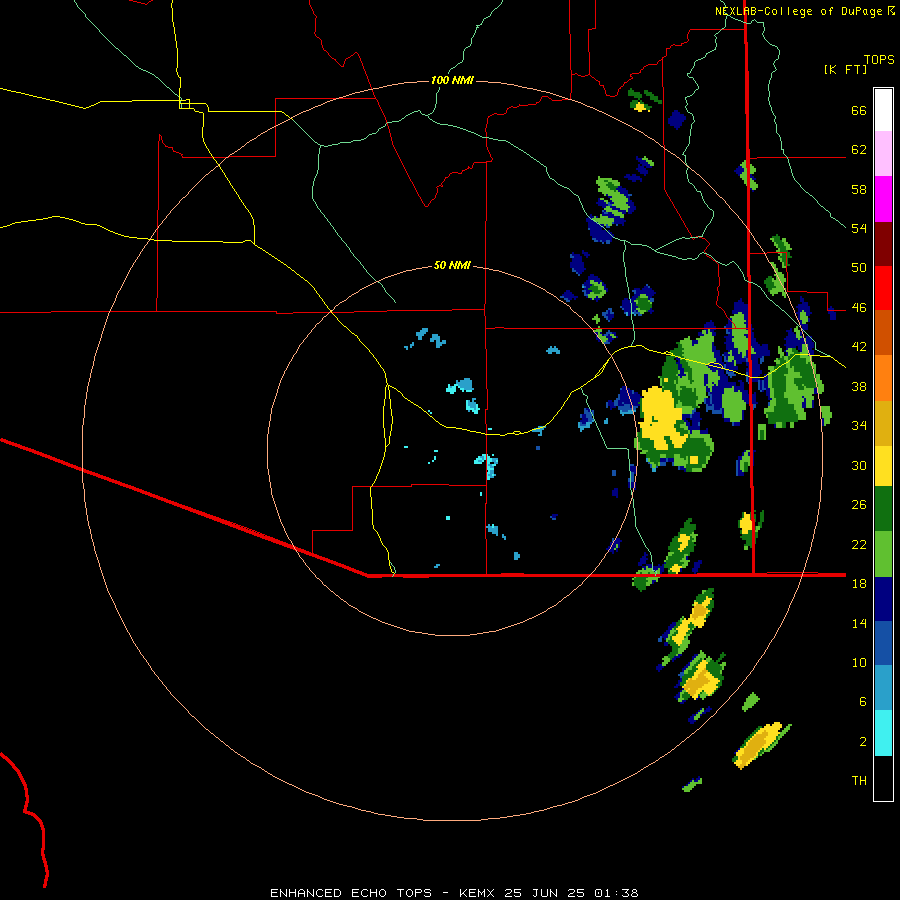The height and width of the screenshot is (900, 900).
Task: Click the 46 legend value
Action: [x=859, y=308]
